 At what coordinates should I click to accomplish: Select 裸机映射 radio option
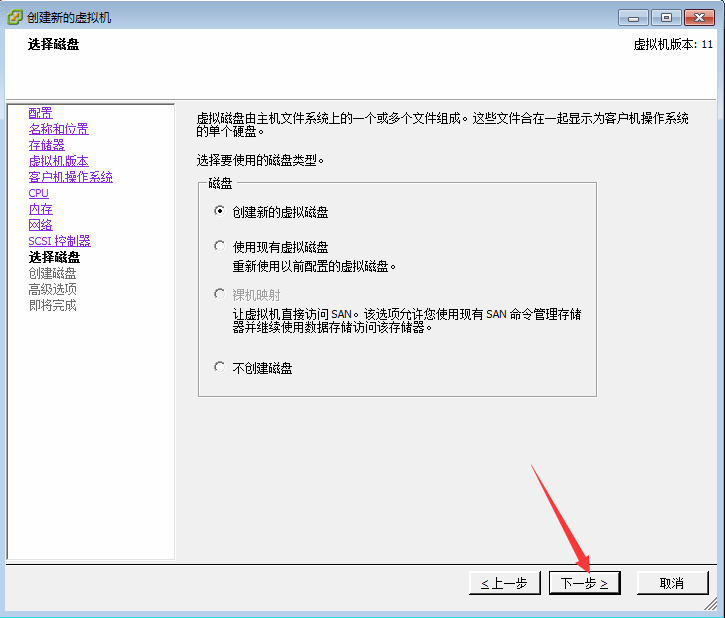click(220, 294)
